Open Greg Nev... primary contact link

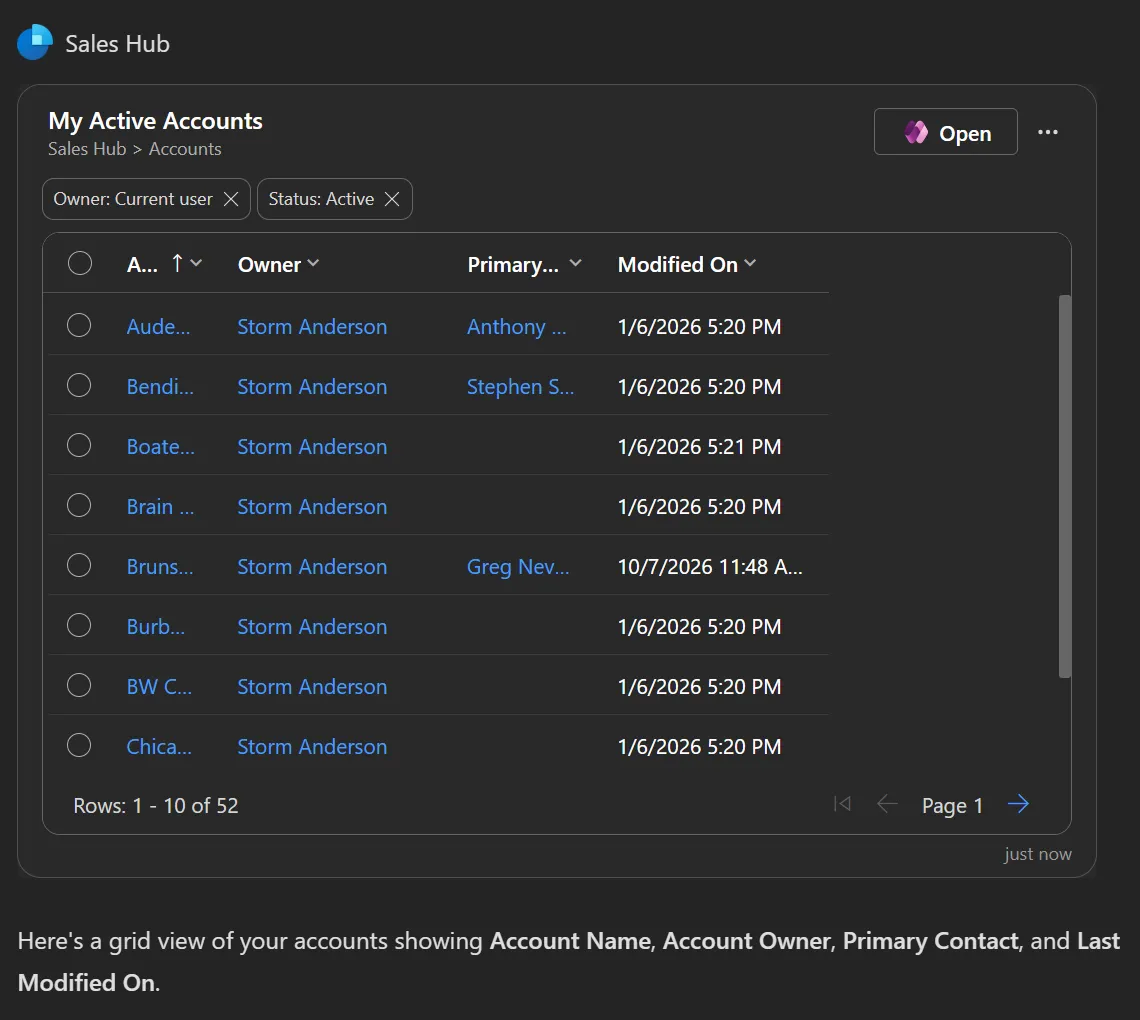click(x=518, y=566)
